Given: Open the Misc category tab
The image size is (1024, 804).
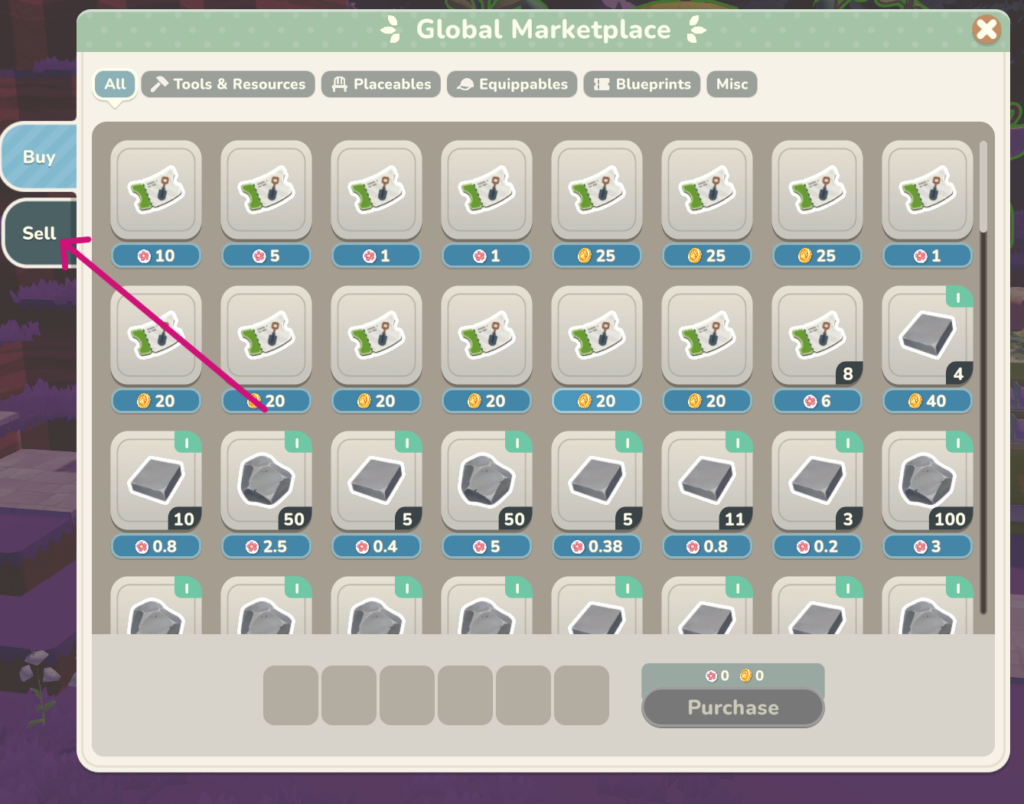Looking at the screenshot, I should tap(731, 84).
